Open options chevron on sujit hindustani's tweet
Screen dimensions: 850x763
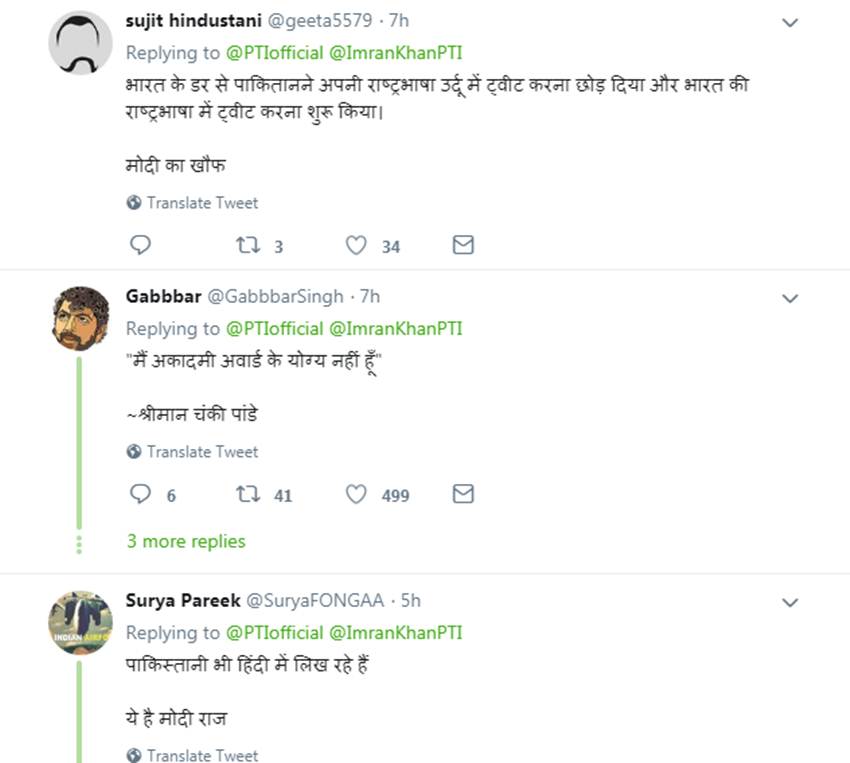pos(790,22)
